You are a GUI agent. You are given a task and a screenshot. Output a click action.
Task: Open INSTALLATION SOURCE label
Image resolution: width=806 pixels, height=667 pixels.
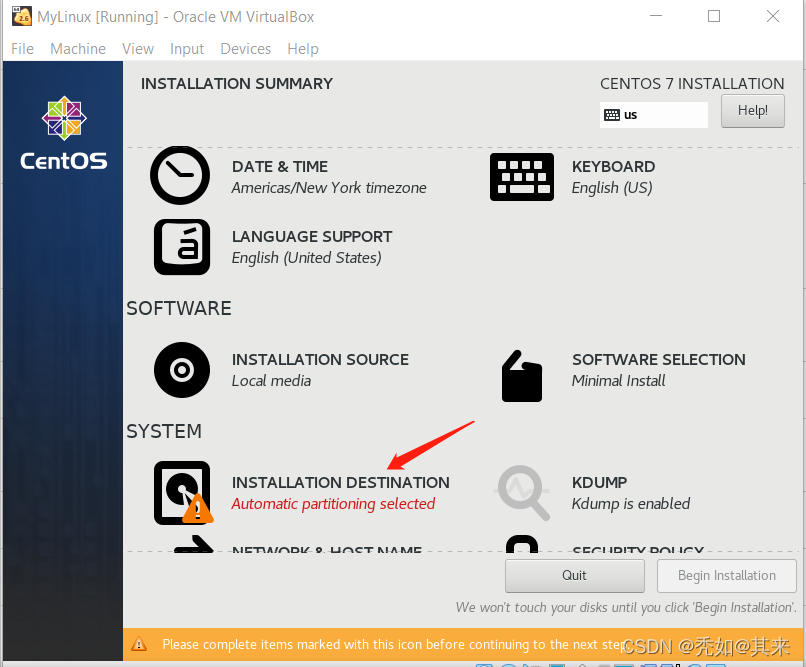click(320, 359)
